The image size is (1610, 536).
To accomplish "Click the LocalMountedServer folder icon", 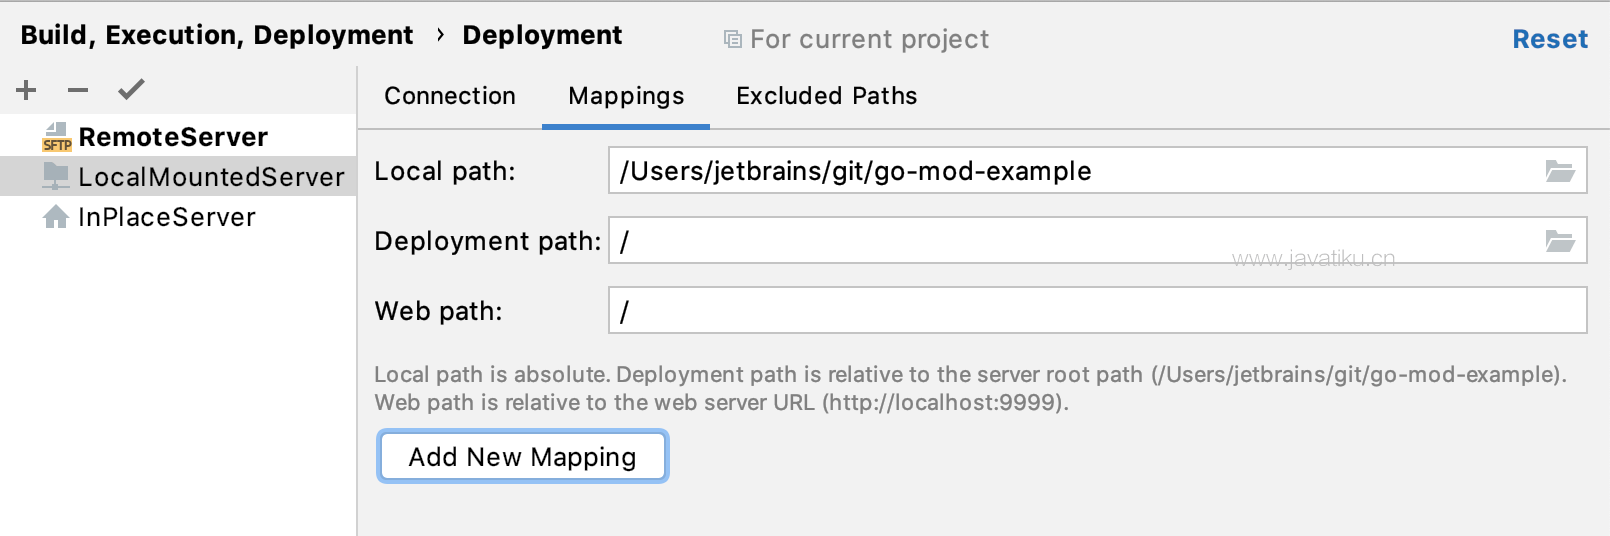I will pos(56,176).
